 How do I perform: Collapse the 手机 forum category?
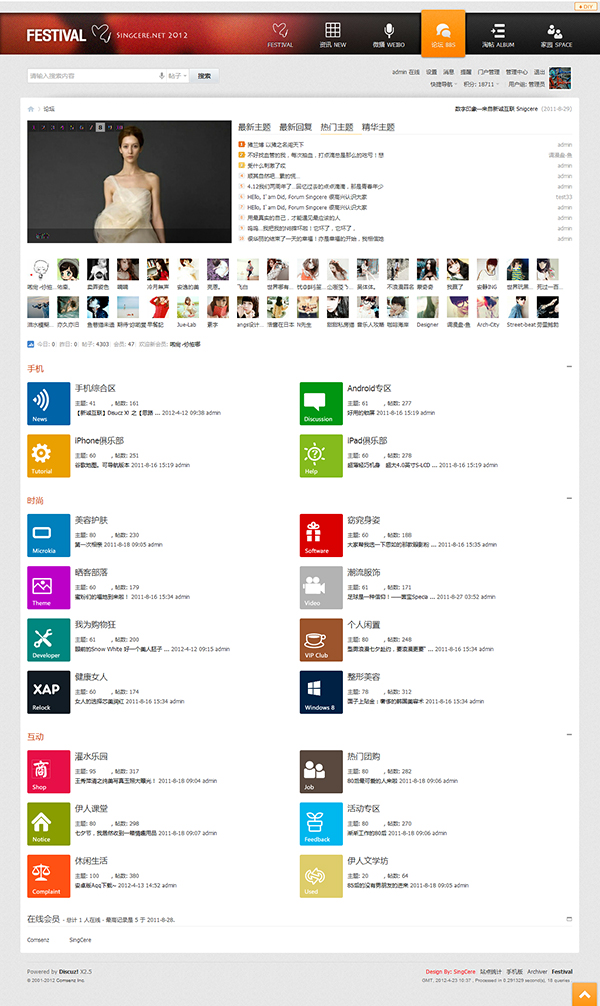coord(569,366)
